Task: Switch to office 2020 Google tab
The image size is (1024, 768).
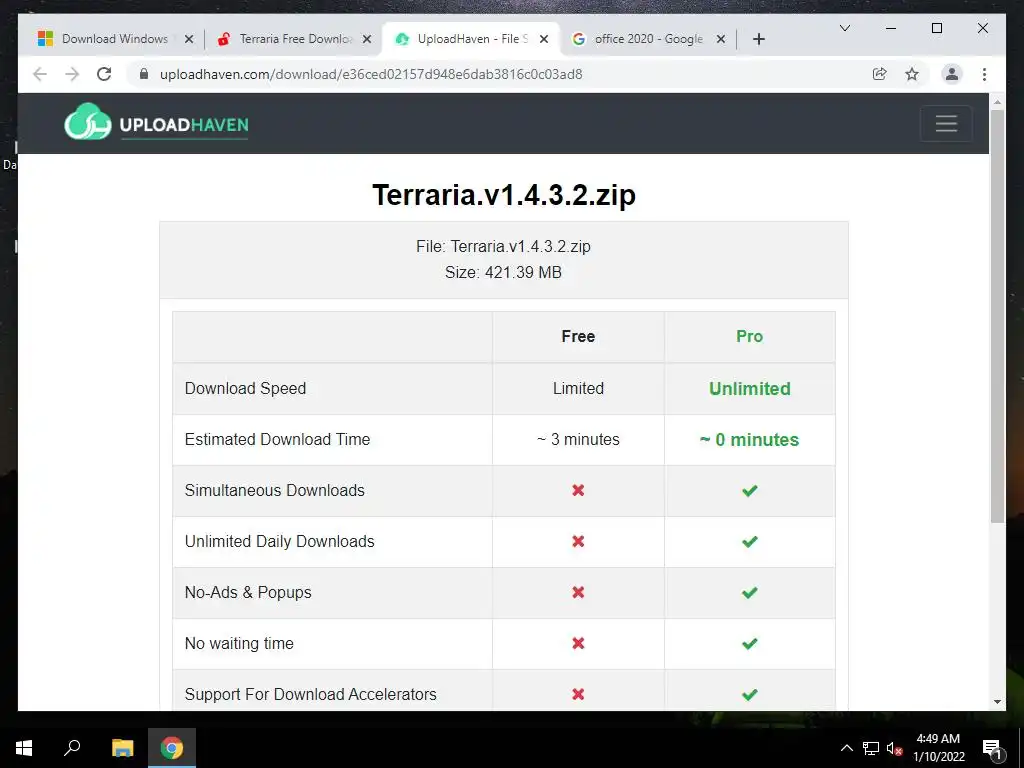Action: (648, 39)
